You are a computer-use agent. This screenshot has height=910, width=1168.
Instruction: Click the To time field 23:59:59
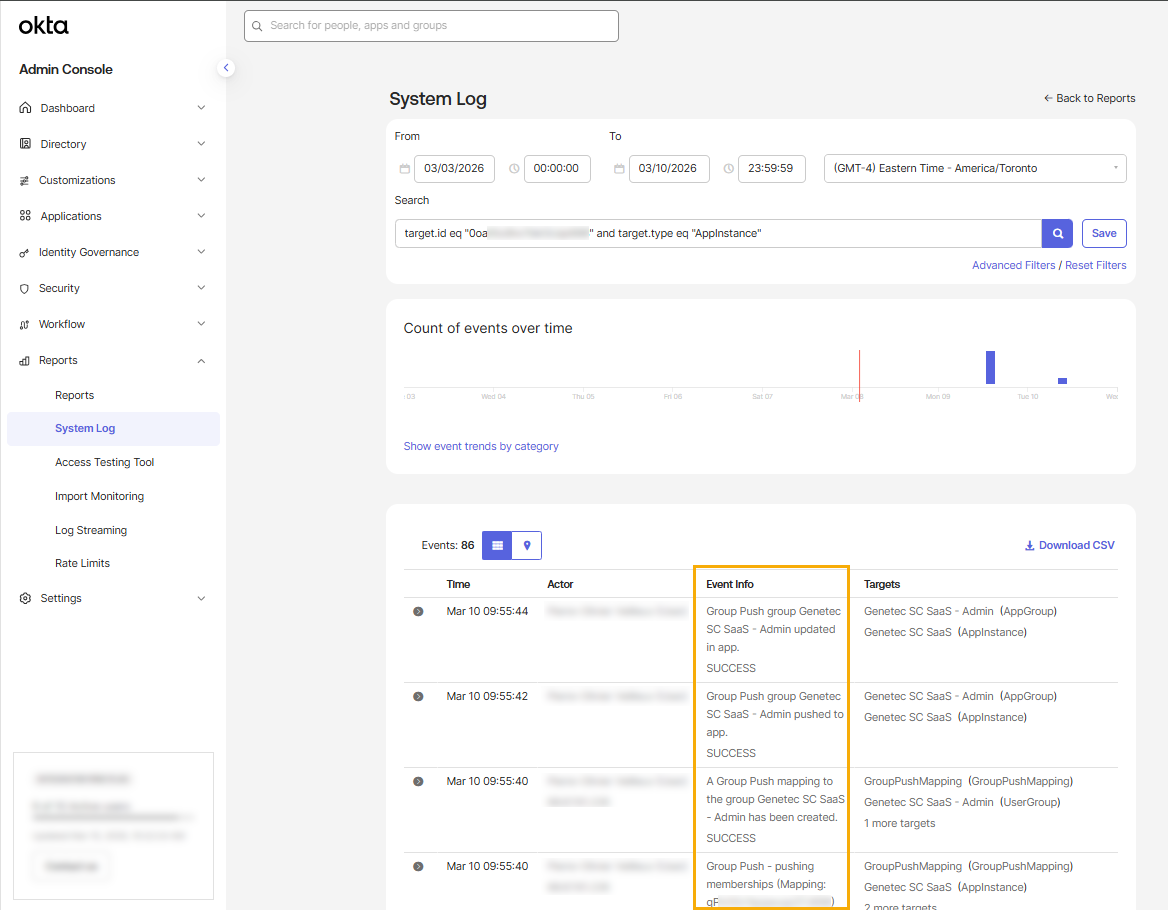(771, 168)
